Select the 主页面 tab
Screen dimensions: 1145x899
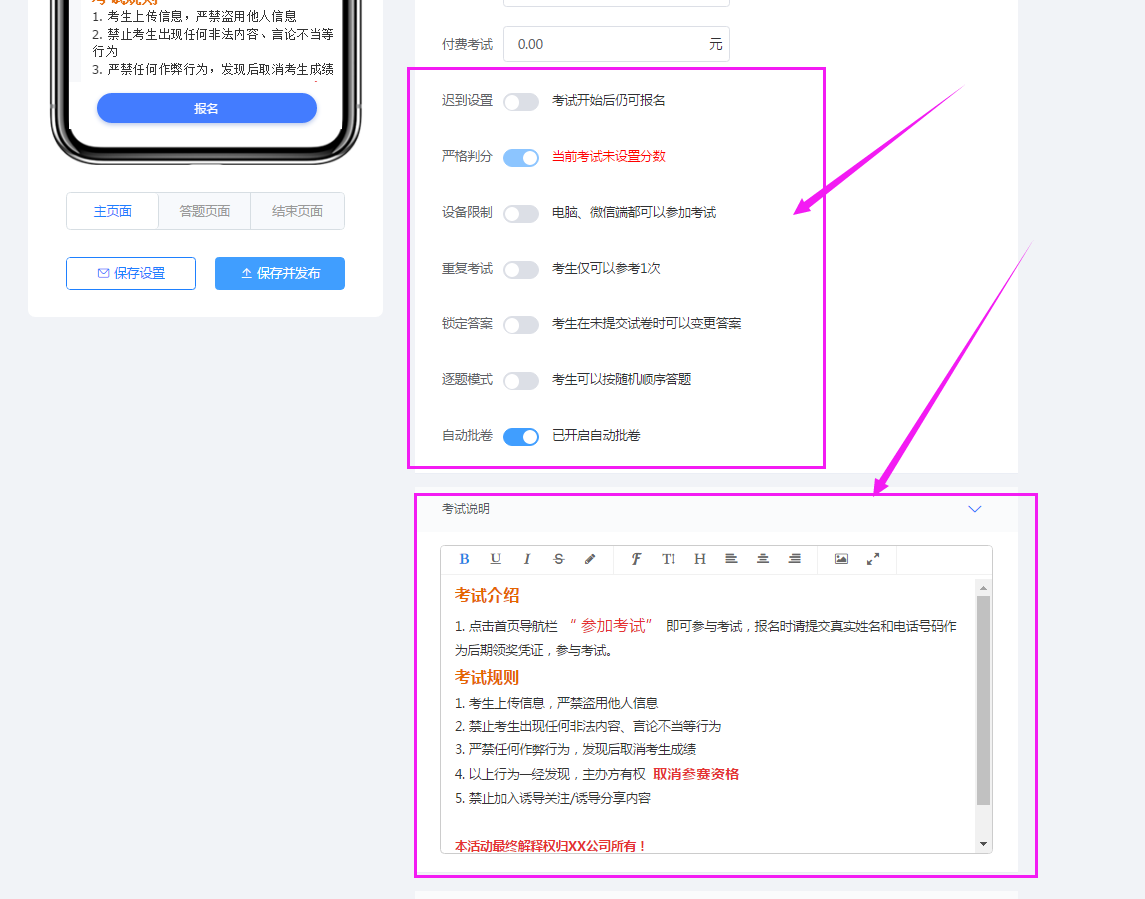click(x=112, y=211)
